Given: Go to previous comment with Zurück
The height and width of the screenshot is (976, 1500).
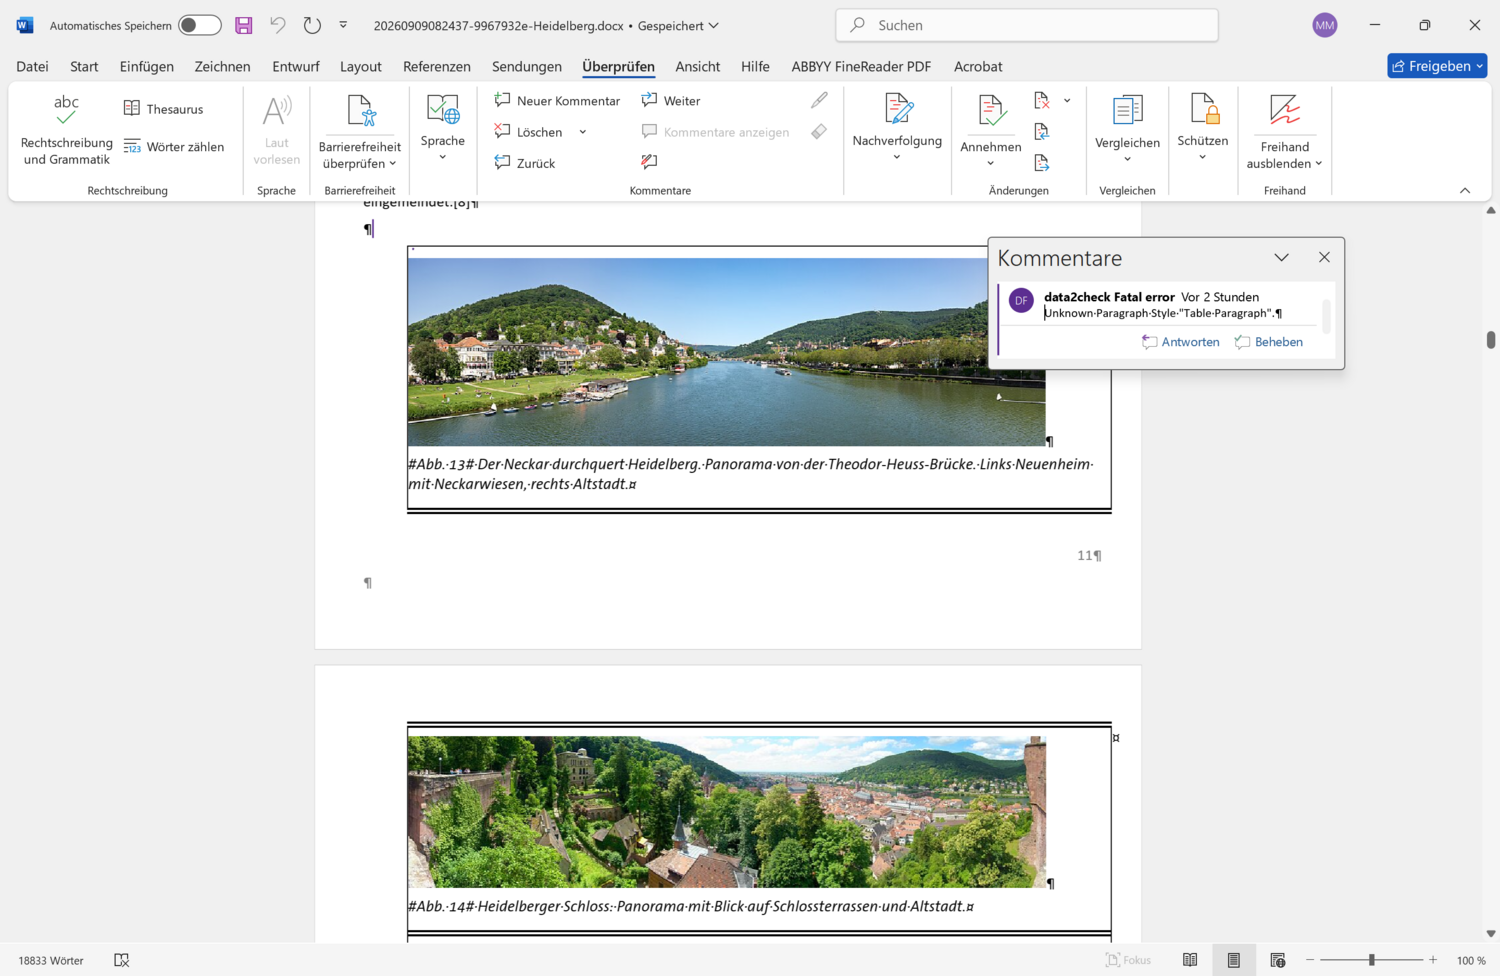Looking at the screenshot, I should [x=525, y=163].
